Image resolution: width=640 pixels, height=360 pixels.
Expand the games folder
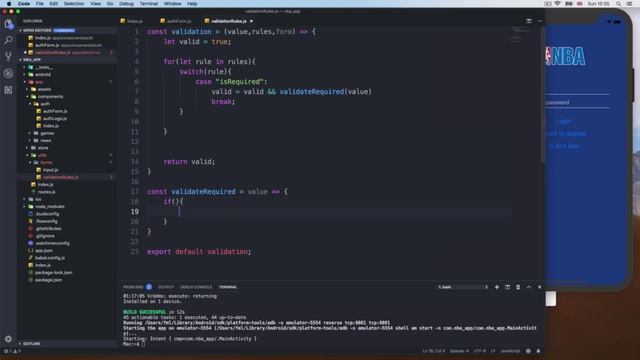[x=47, y=133]
